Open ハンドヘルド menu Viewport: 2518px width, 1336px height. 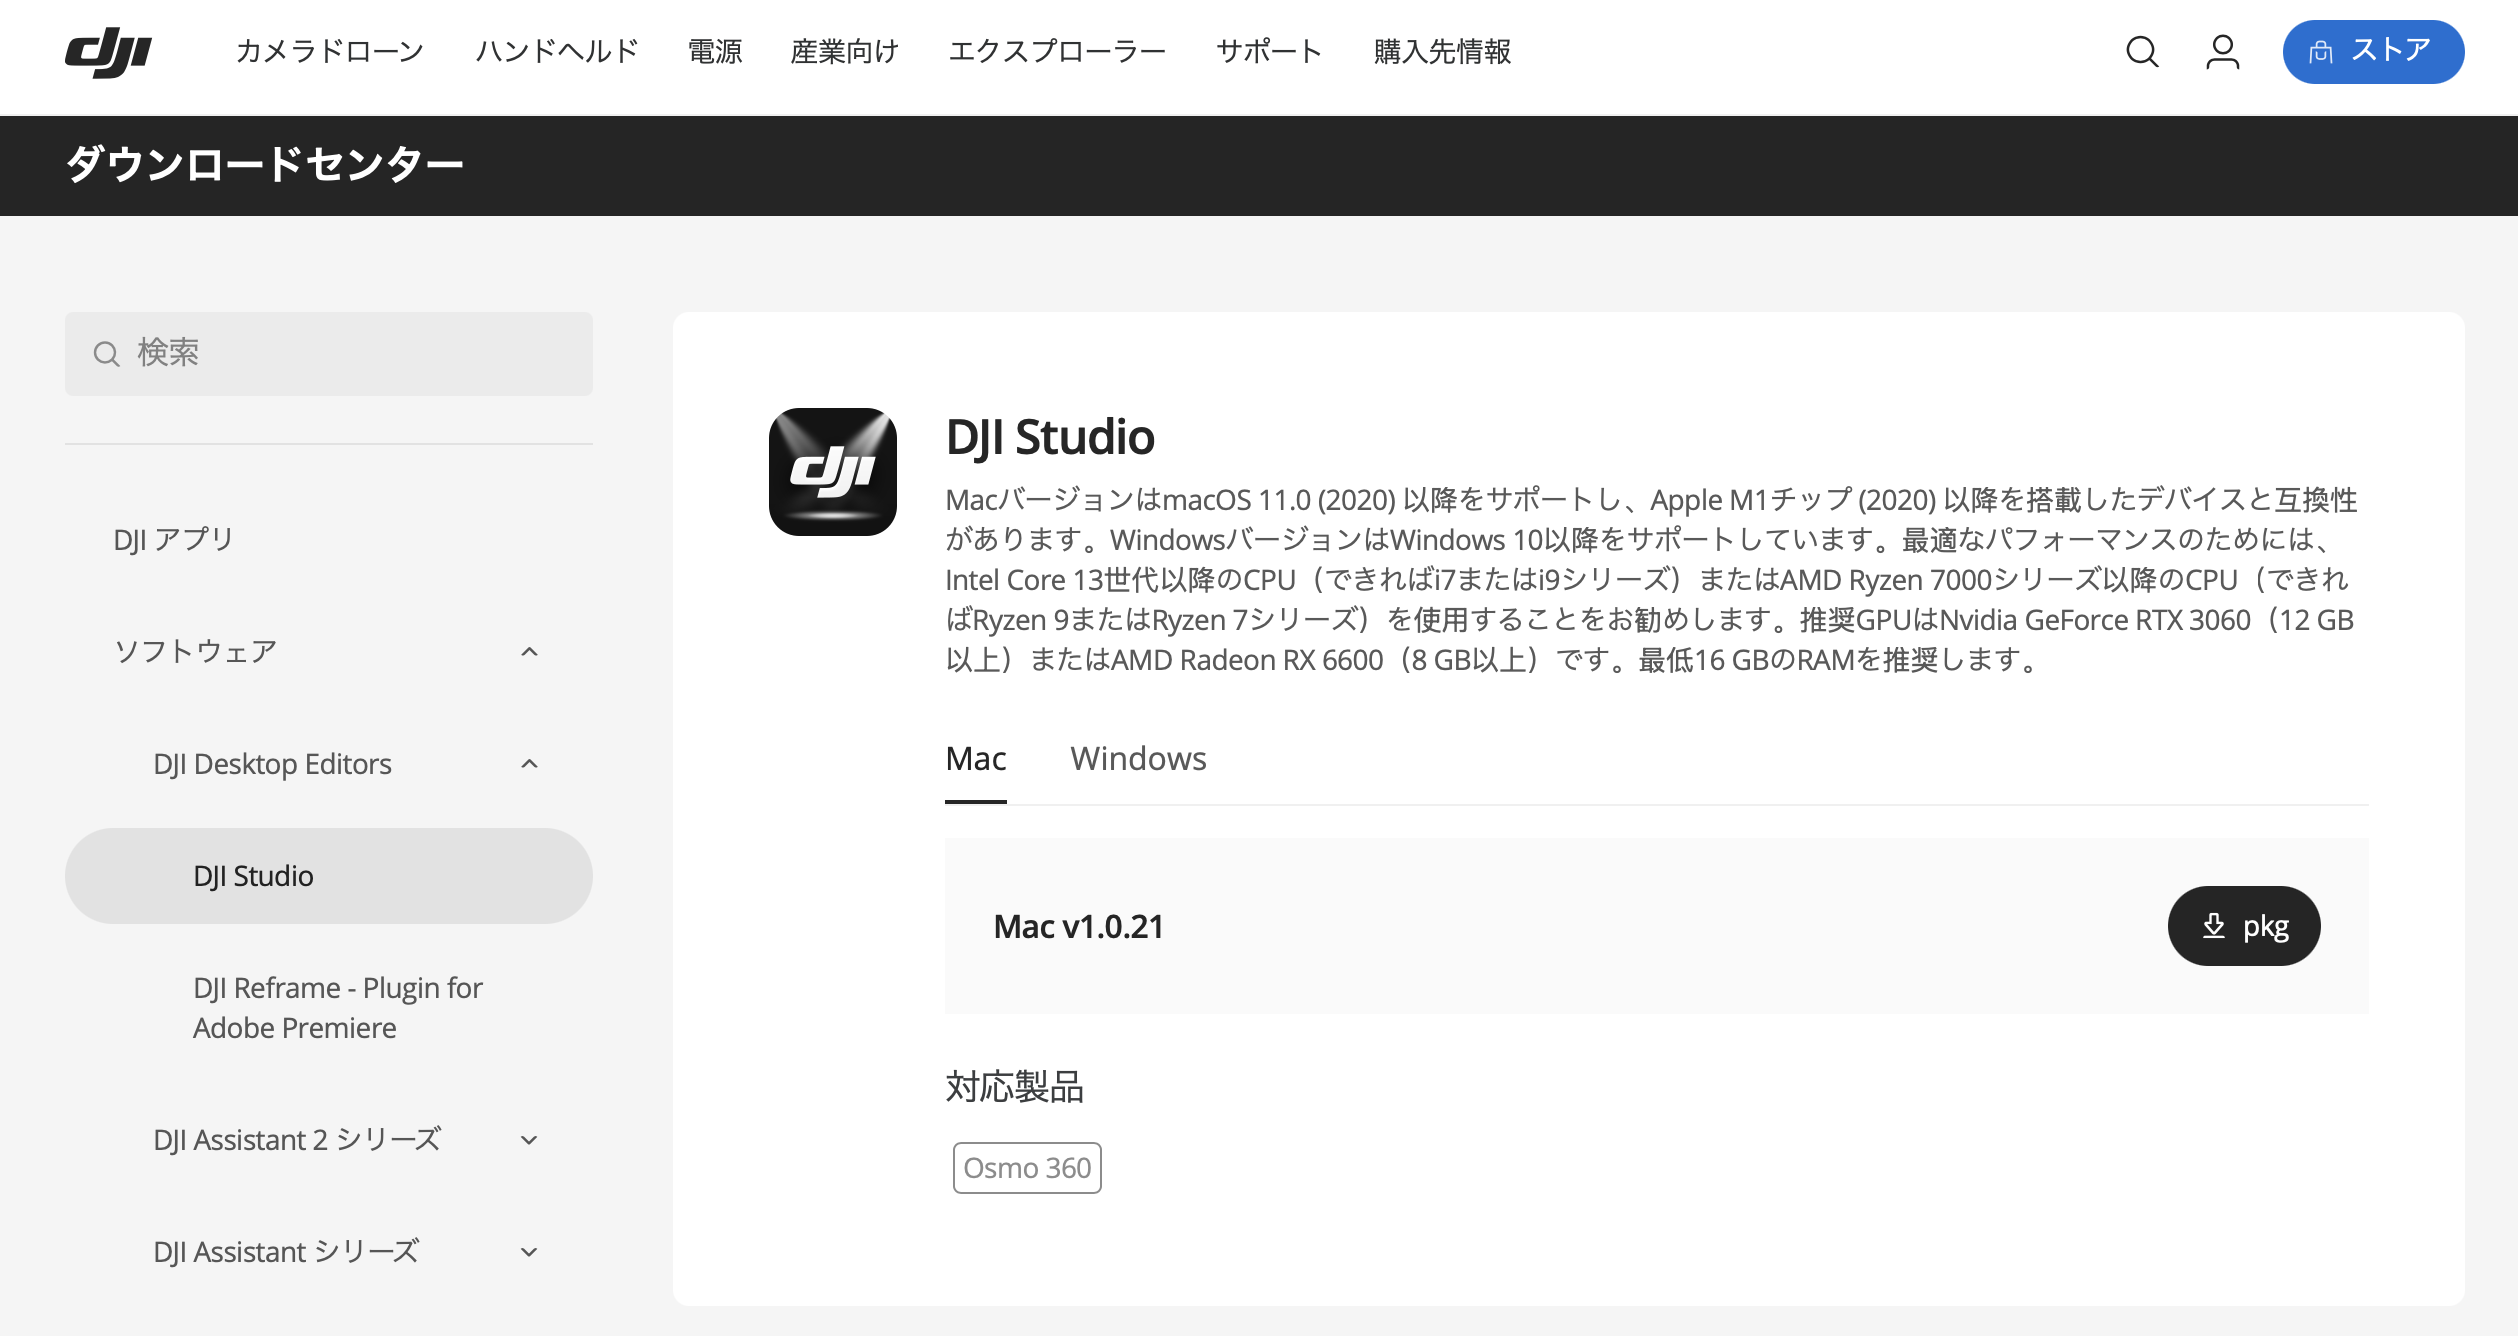click(556, 52)
